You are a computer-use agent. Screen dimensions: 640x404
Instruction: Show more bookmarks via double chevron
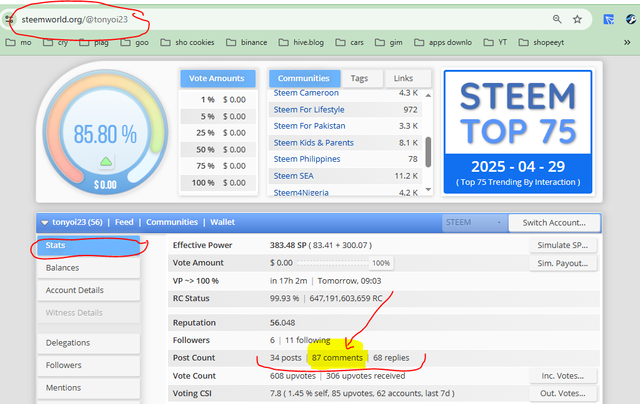[627, 42]
